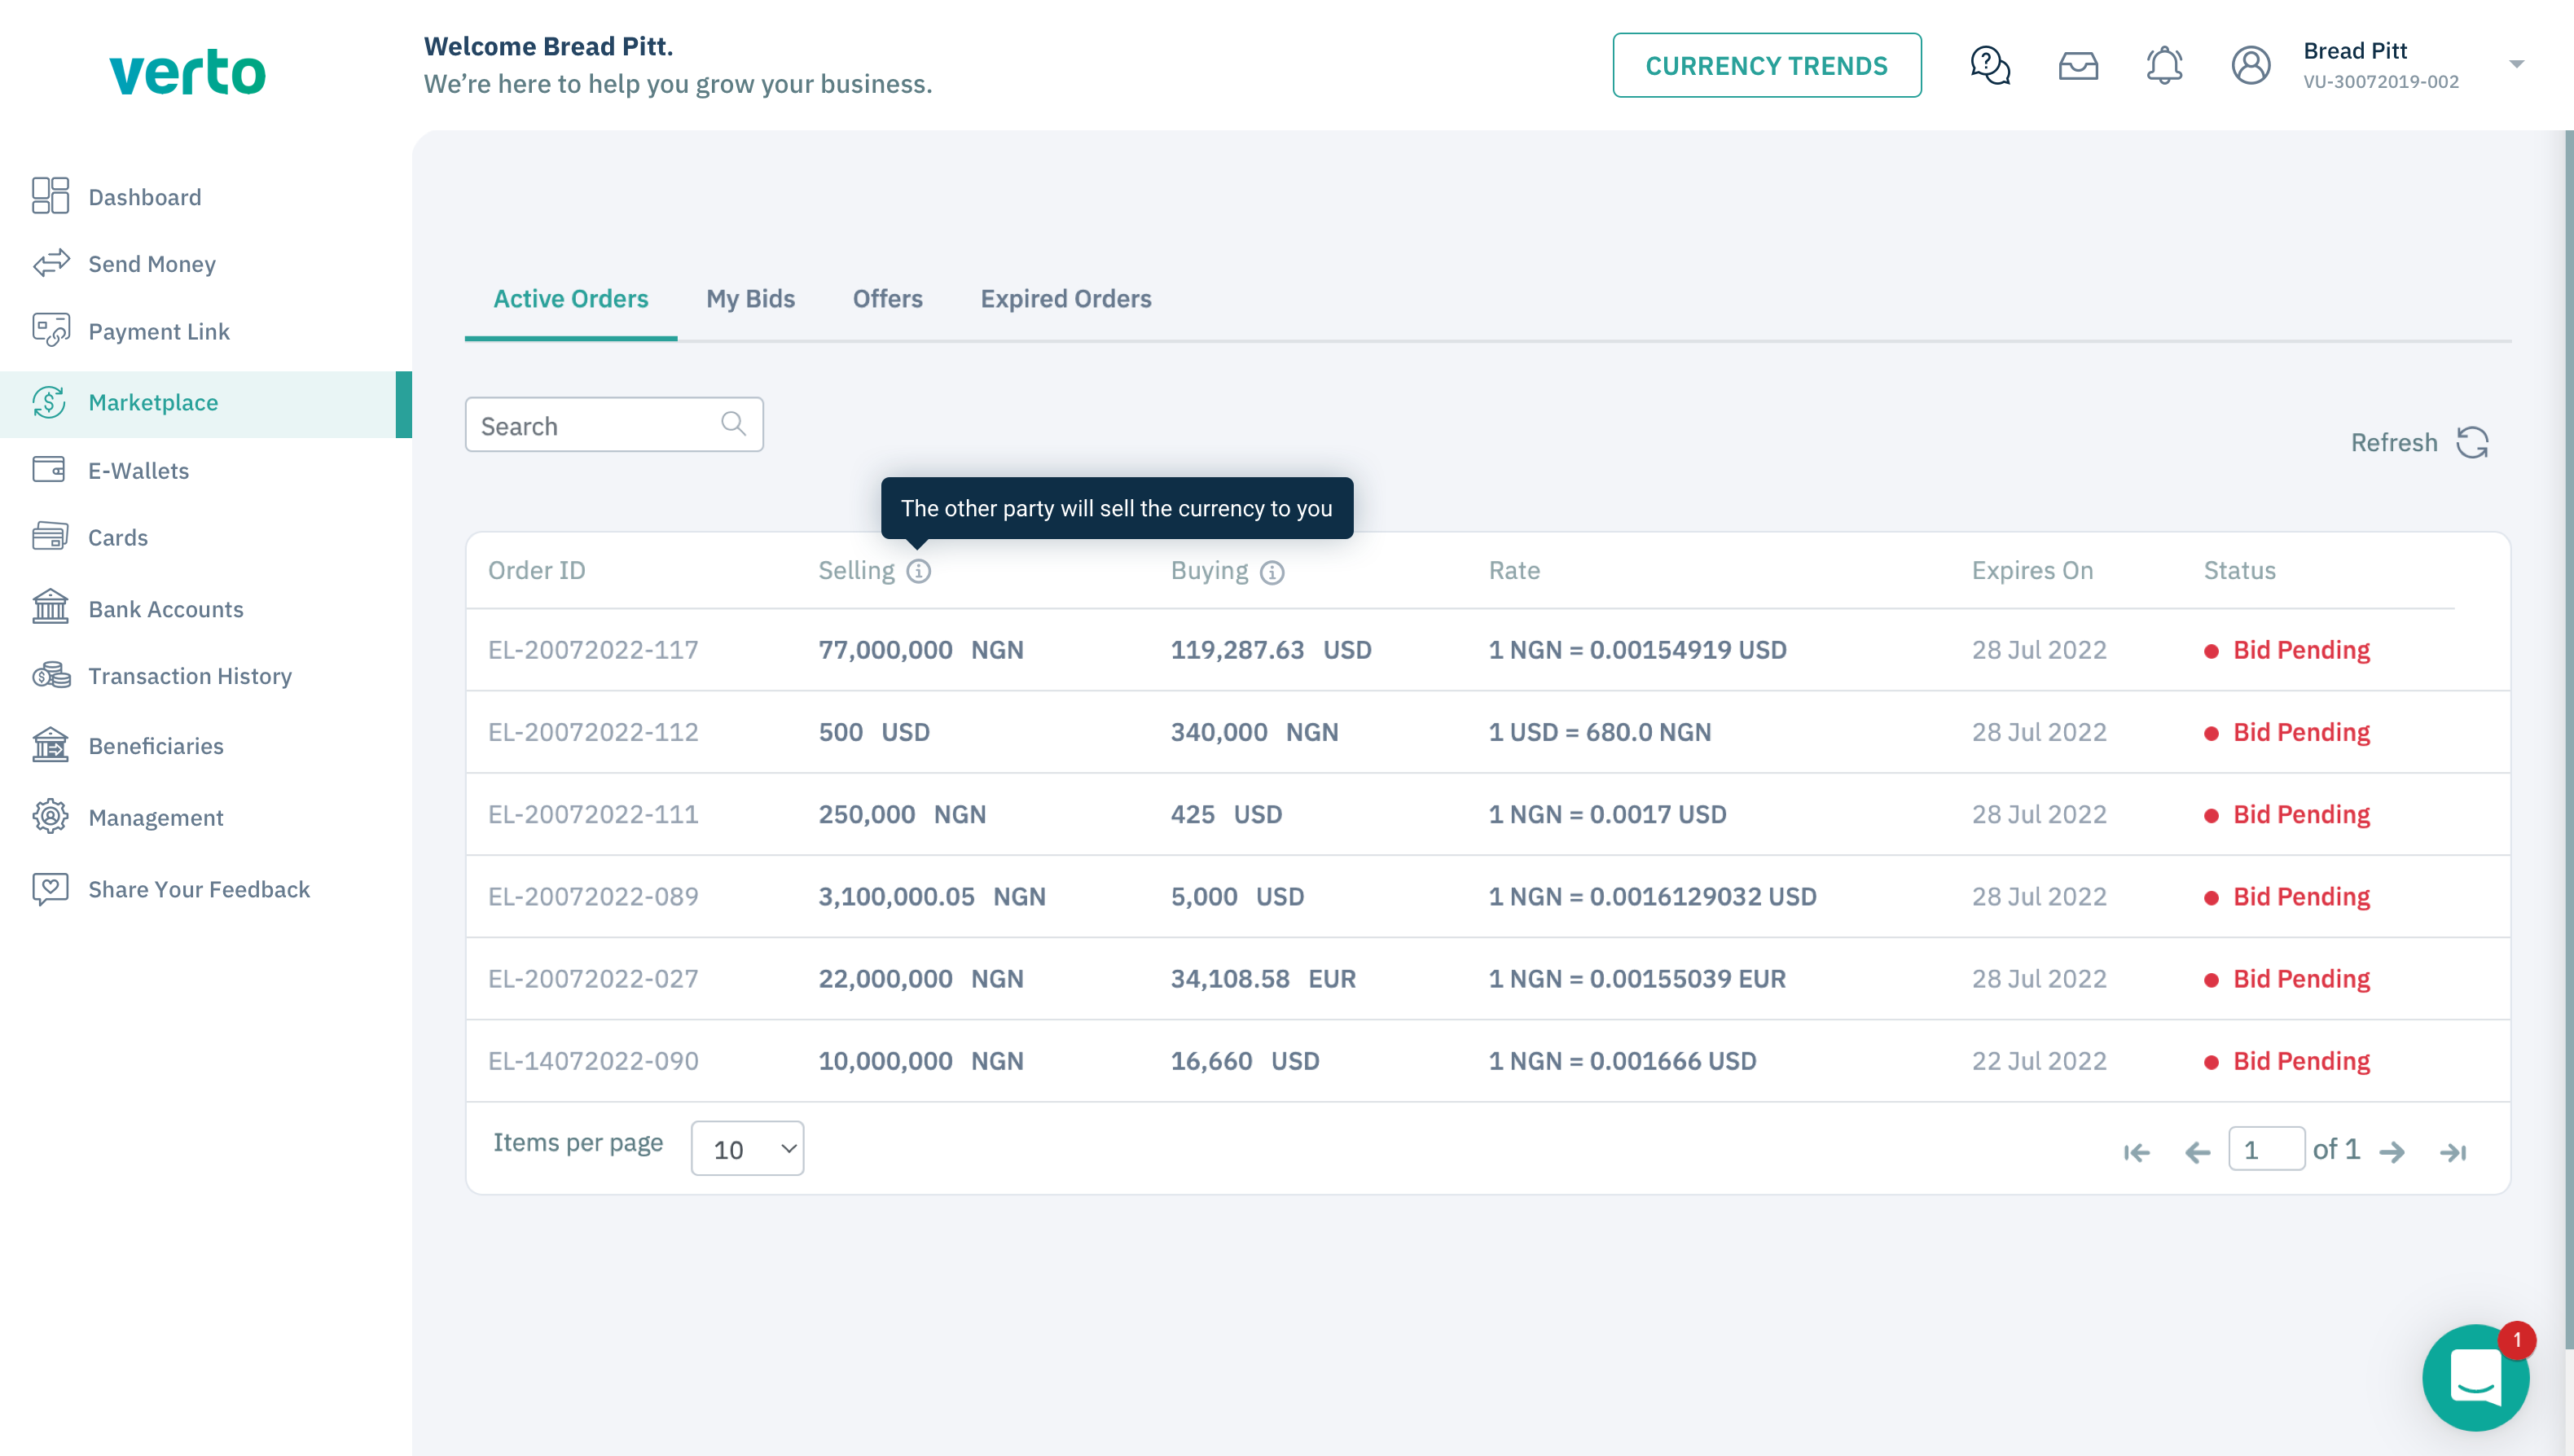Switch to the My Bids tab
This screenshot has height=1456, width=2574.
coord(750,299)
